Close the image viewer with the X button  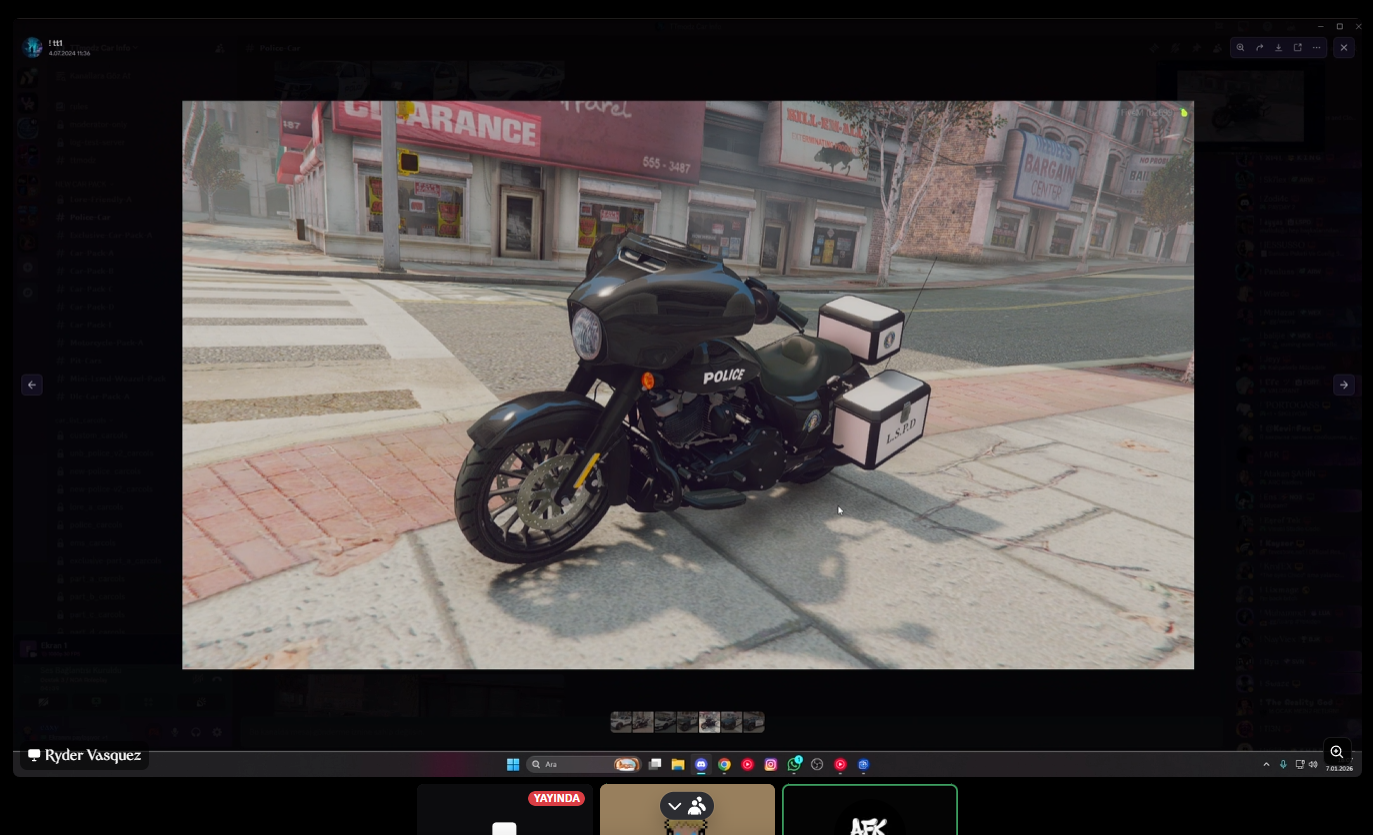(x=1344, y=47)
